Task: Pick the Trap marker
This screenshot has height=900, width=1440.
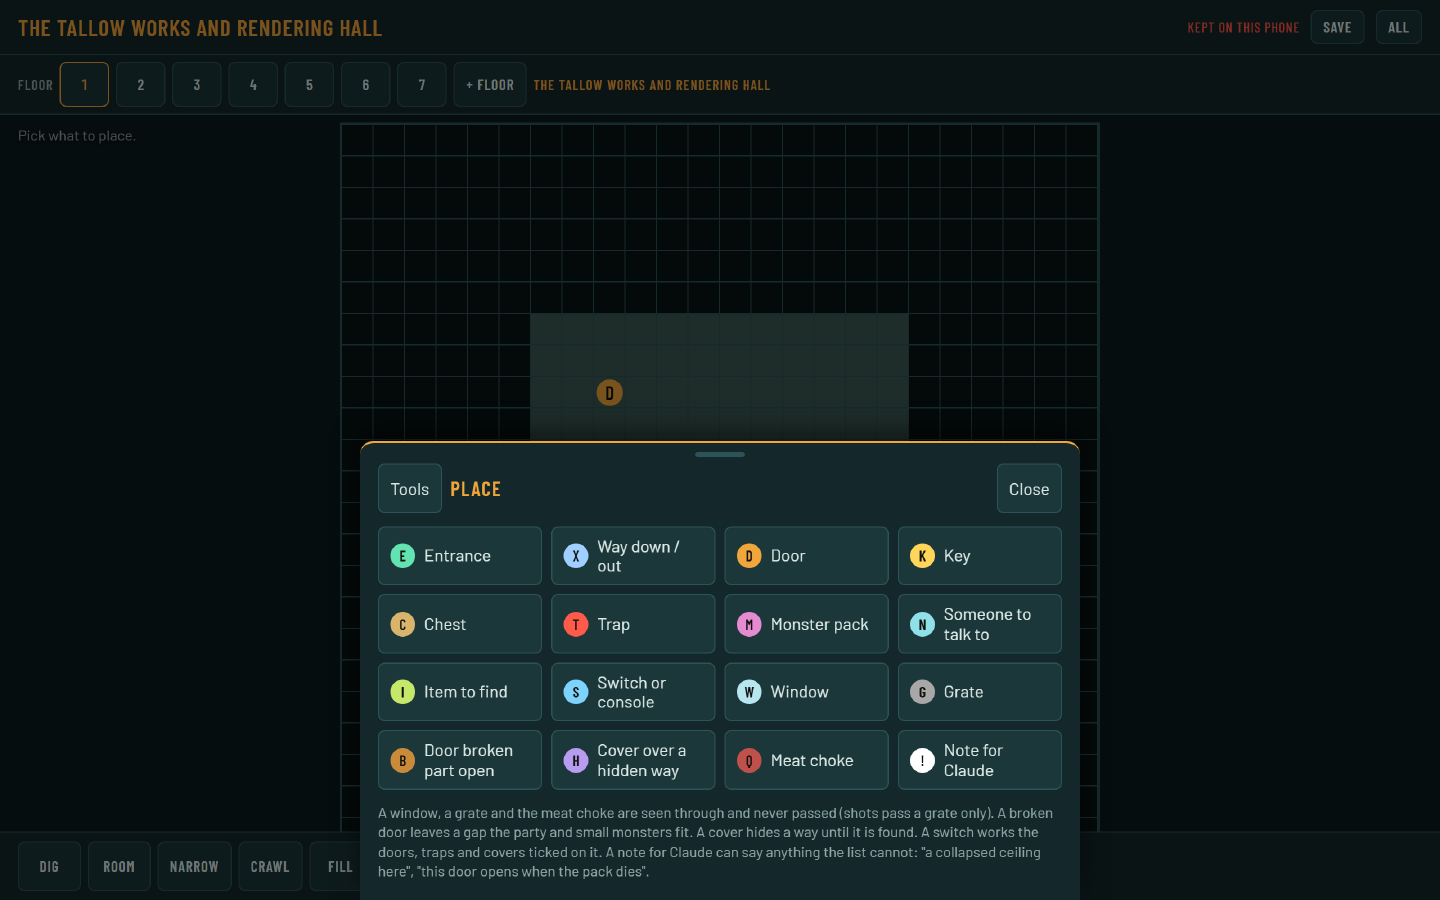Action: click(633, 624)
